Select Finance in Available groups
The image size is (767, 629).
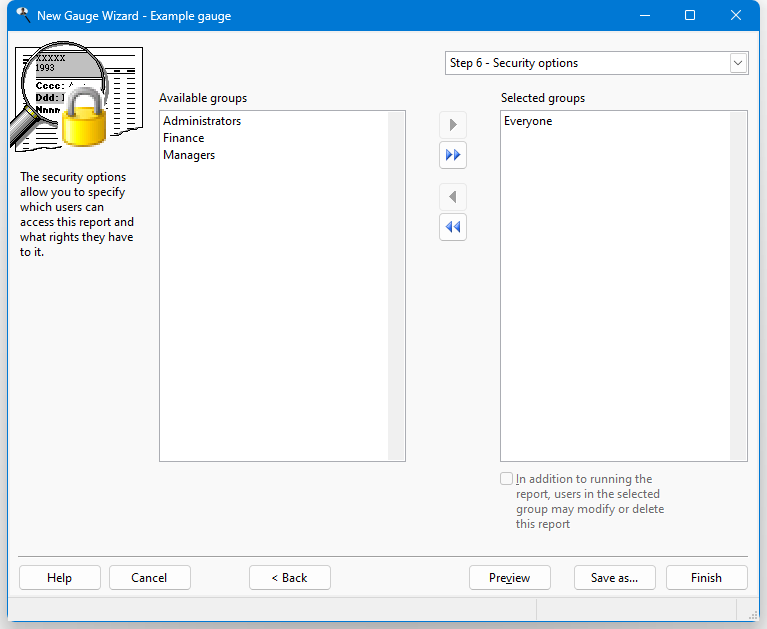183,138
